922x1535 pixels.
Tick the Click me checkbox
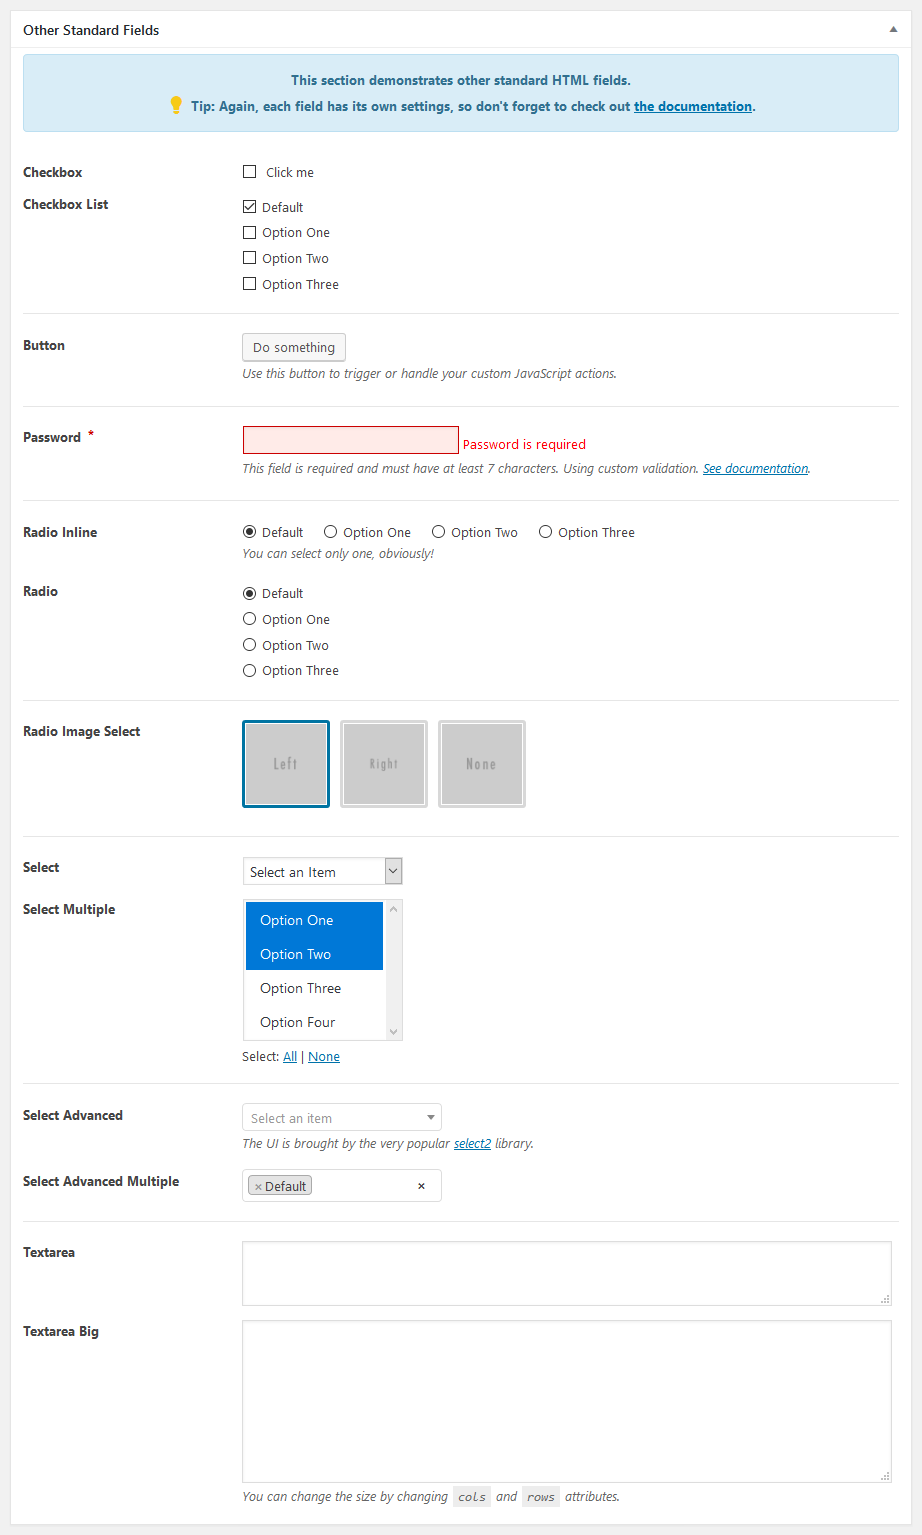coord(250,172)
